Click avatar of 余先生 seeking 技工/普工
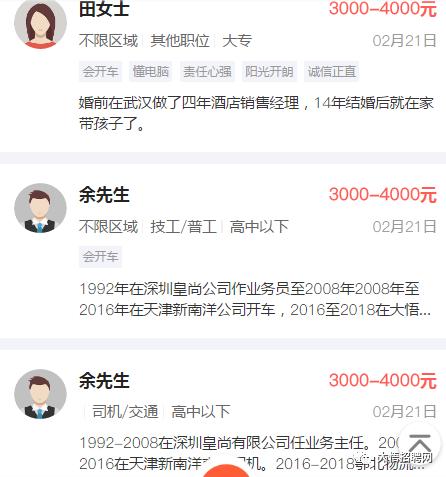The width and height of the screenshot is (446, 477). pyautogui.click(x=40, y=208)
